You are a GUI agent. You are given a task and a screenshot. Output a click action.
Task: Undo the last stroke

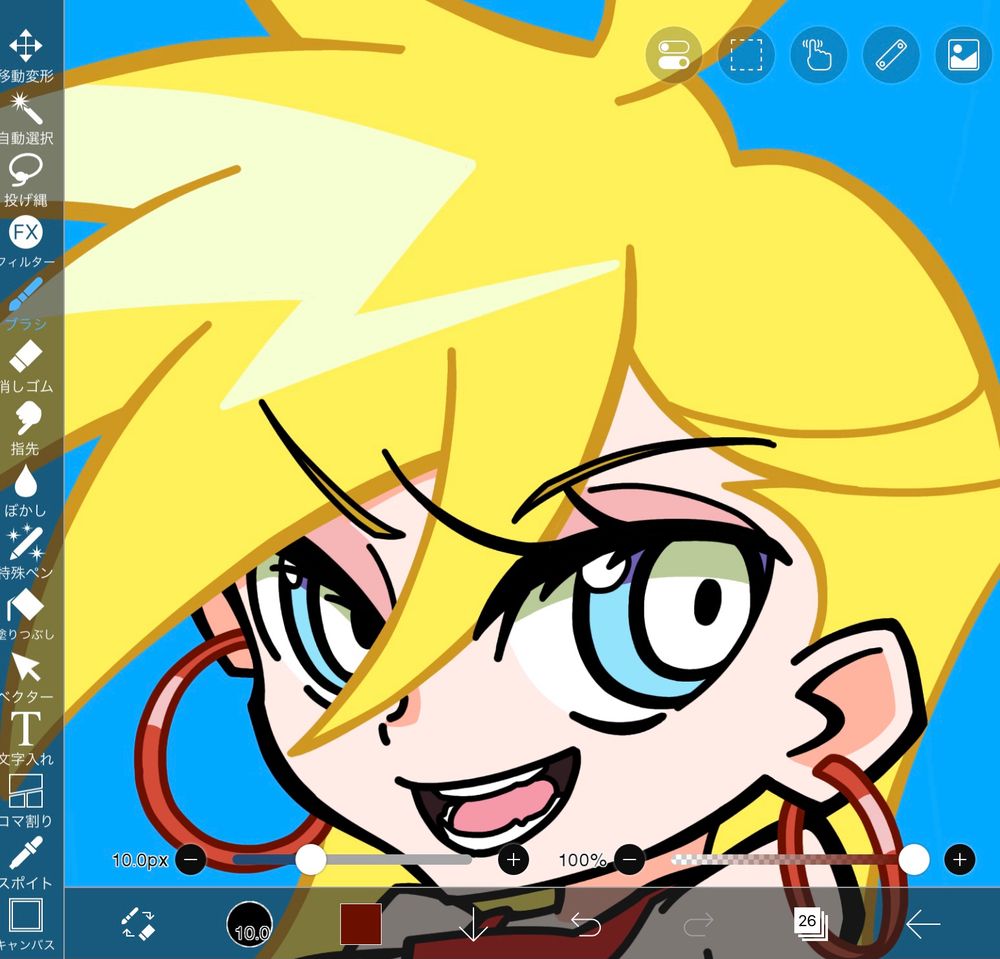[x=585, y=924]
